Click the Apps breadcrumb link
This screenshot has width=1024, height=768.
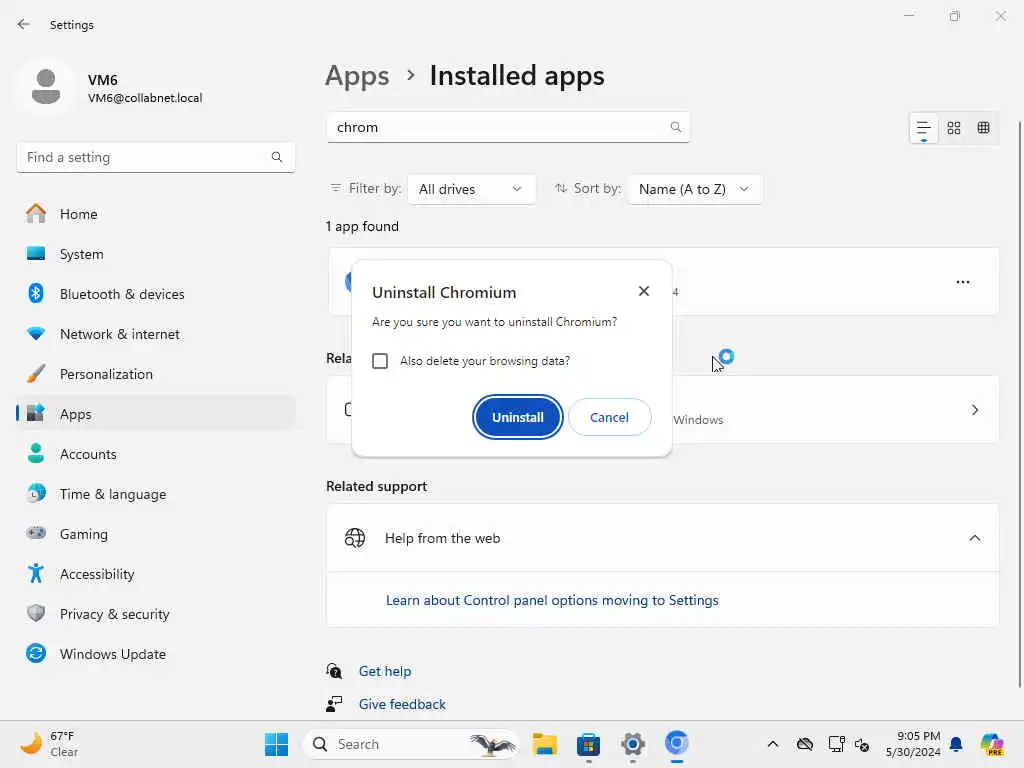[357, 76]
